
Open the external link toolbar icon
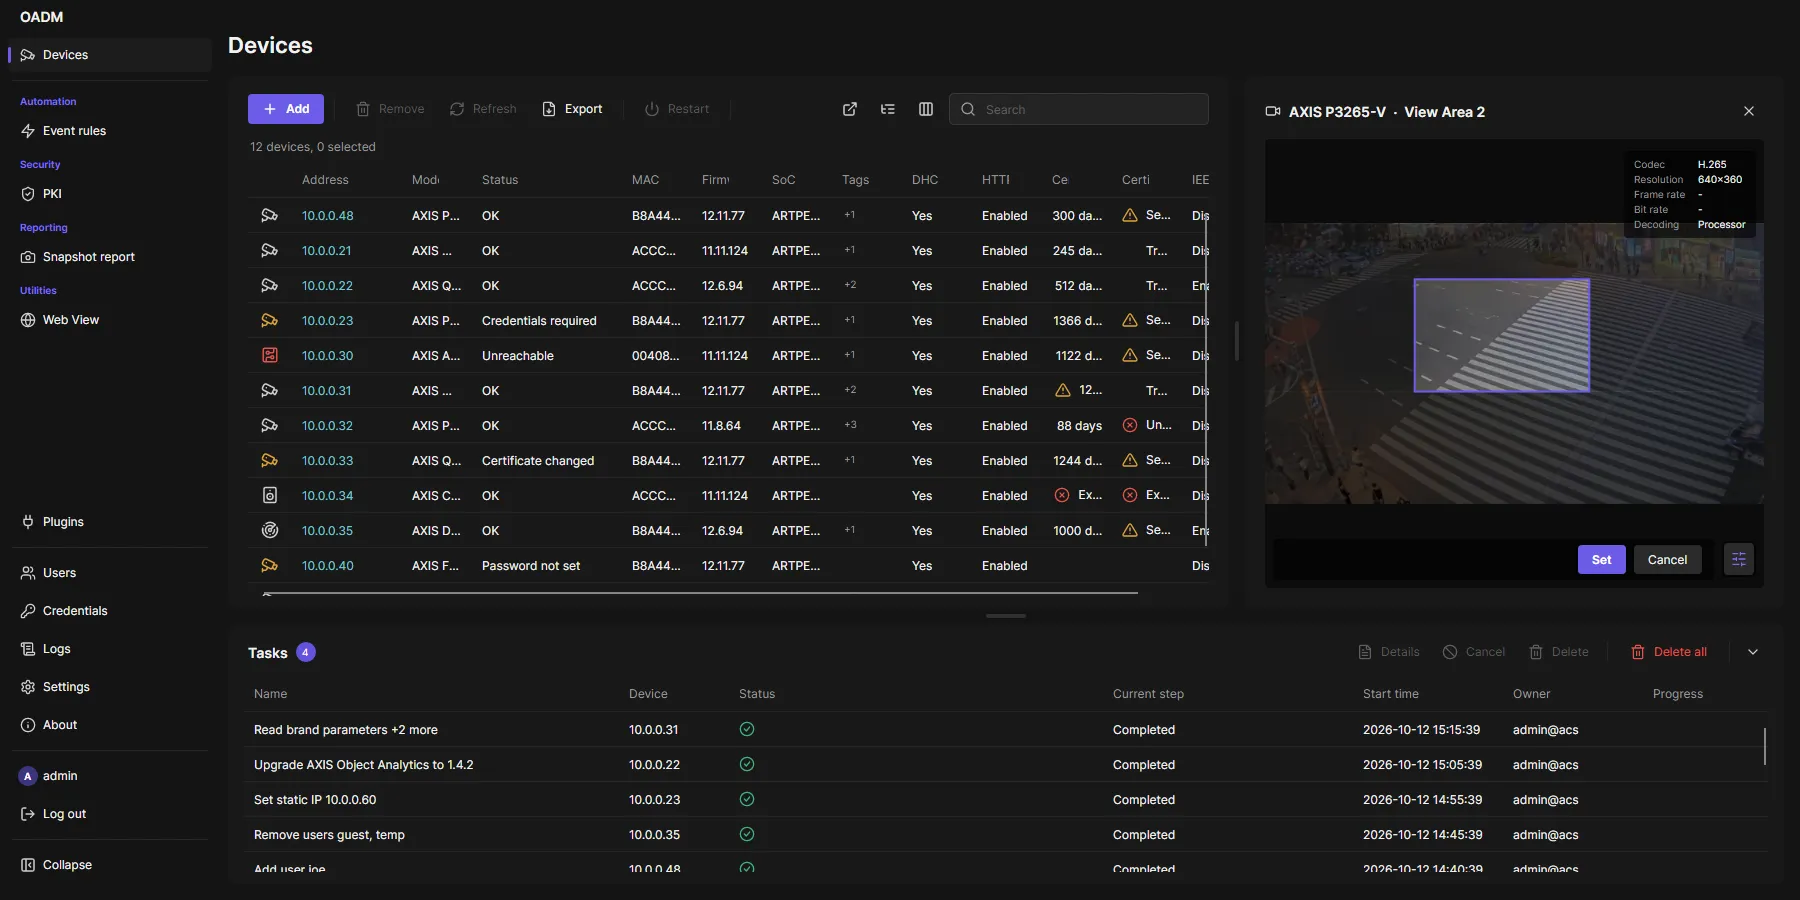850,109
